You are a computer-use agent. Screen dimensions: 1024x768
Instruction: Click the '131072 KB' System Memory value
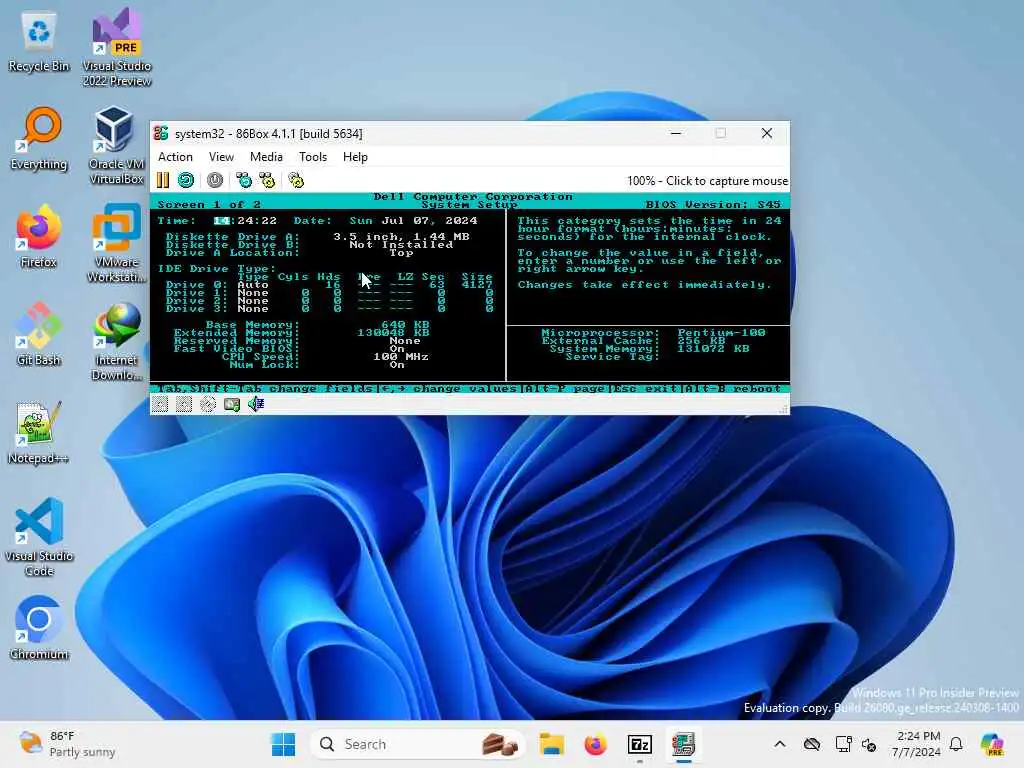[x=713, y=349]
